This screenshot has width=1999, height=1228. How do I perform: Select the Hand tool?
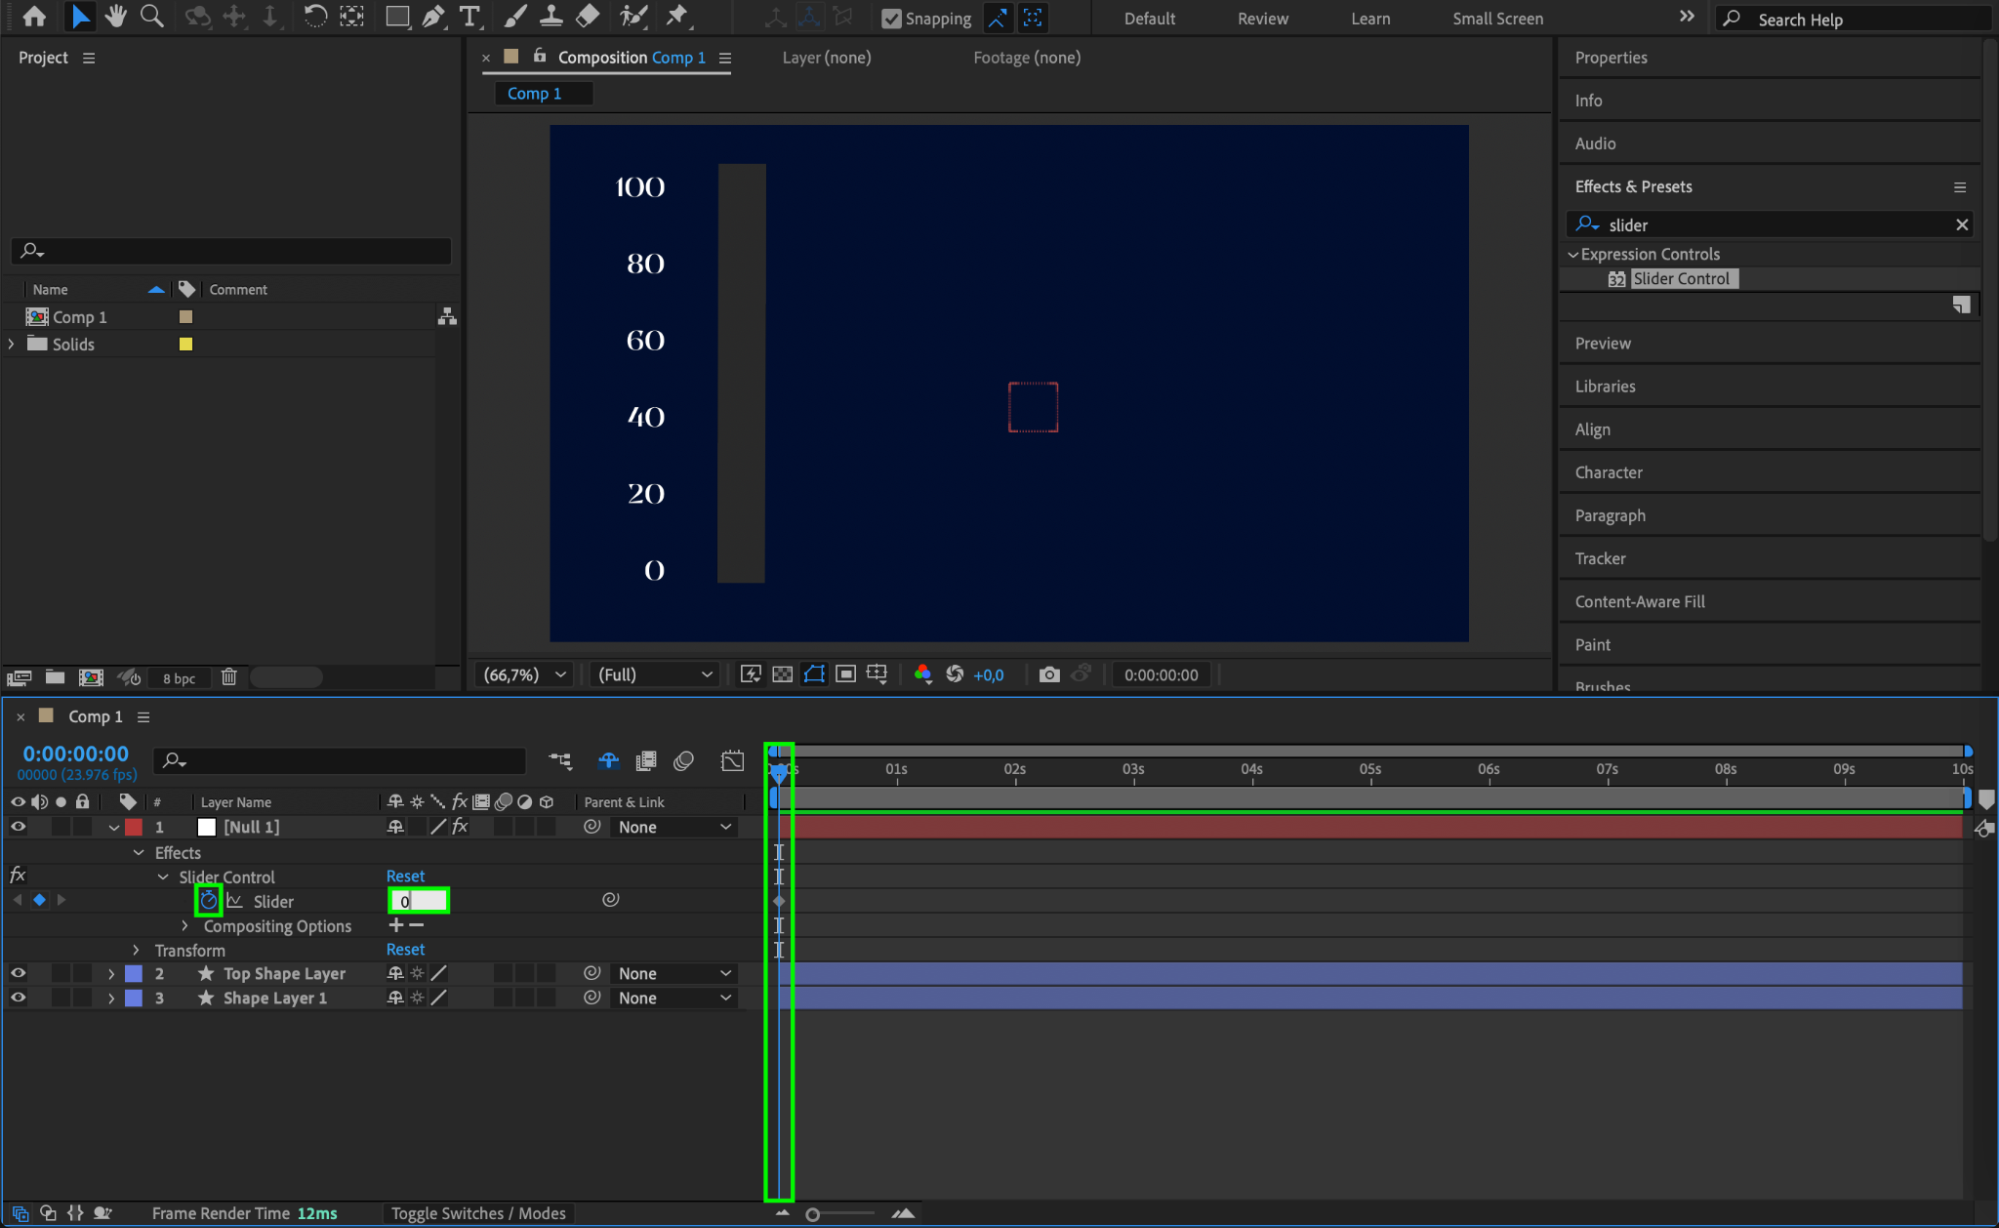(116, 16)
